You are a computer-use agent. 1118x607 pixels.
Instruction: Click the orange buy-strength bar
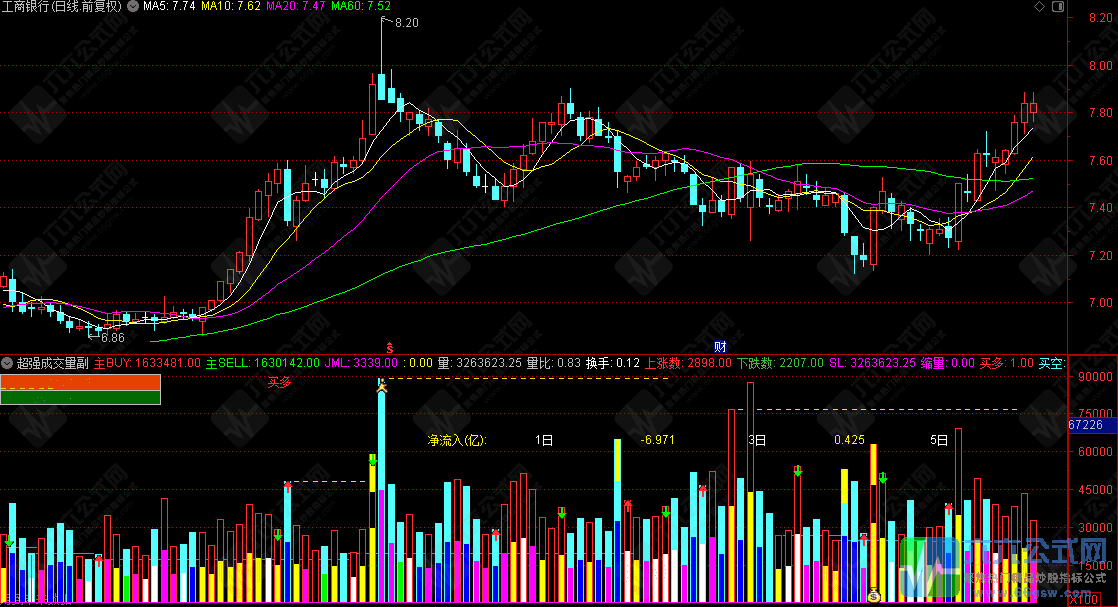[81, 383]
